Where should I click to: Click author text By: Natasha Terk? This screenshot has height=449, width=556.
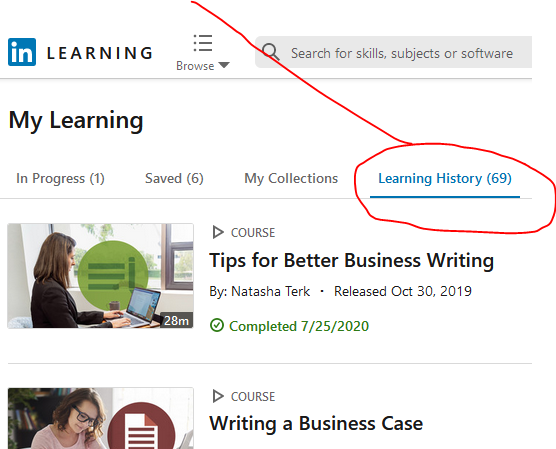pos(260,292)
